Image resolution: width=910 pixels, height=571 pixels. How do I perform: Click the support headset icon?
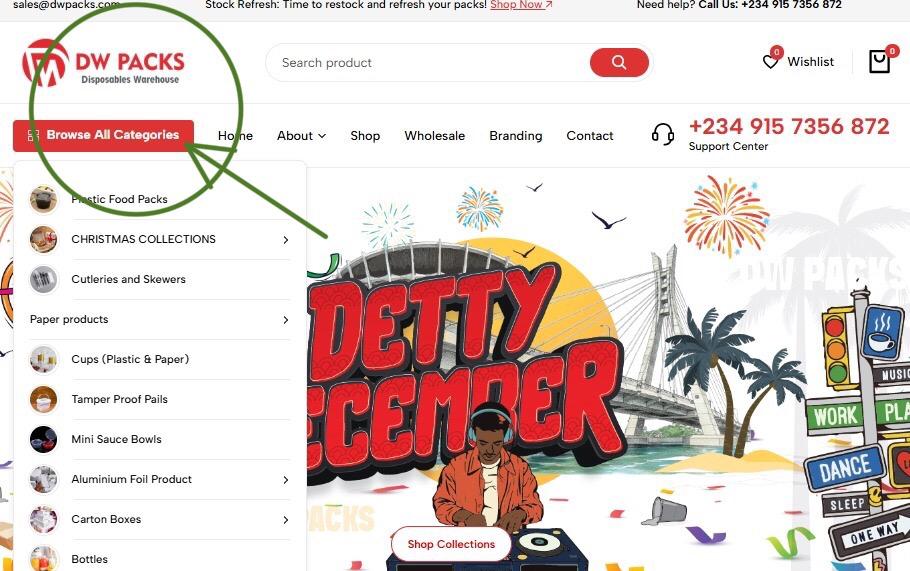pos(663,135)
